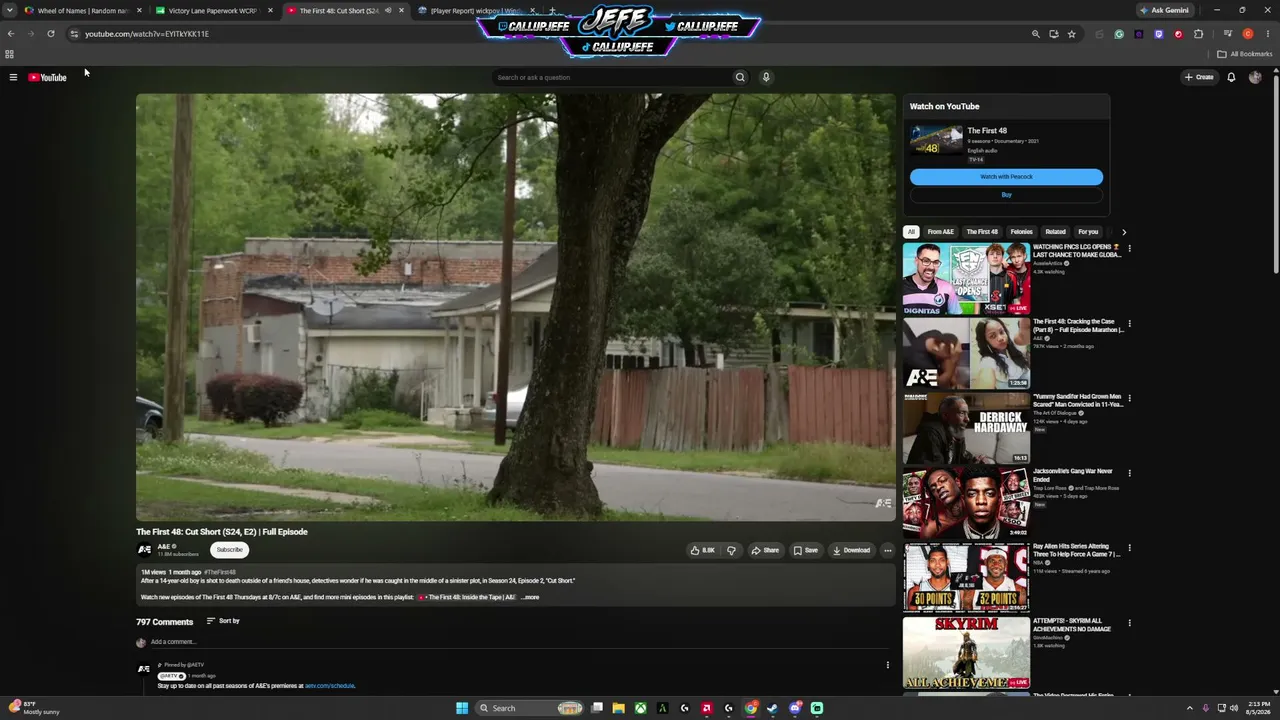Screen dimensions: 1280x720
Task: Open pinned comment options menu
Action: [x=887, y=665]
